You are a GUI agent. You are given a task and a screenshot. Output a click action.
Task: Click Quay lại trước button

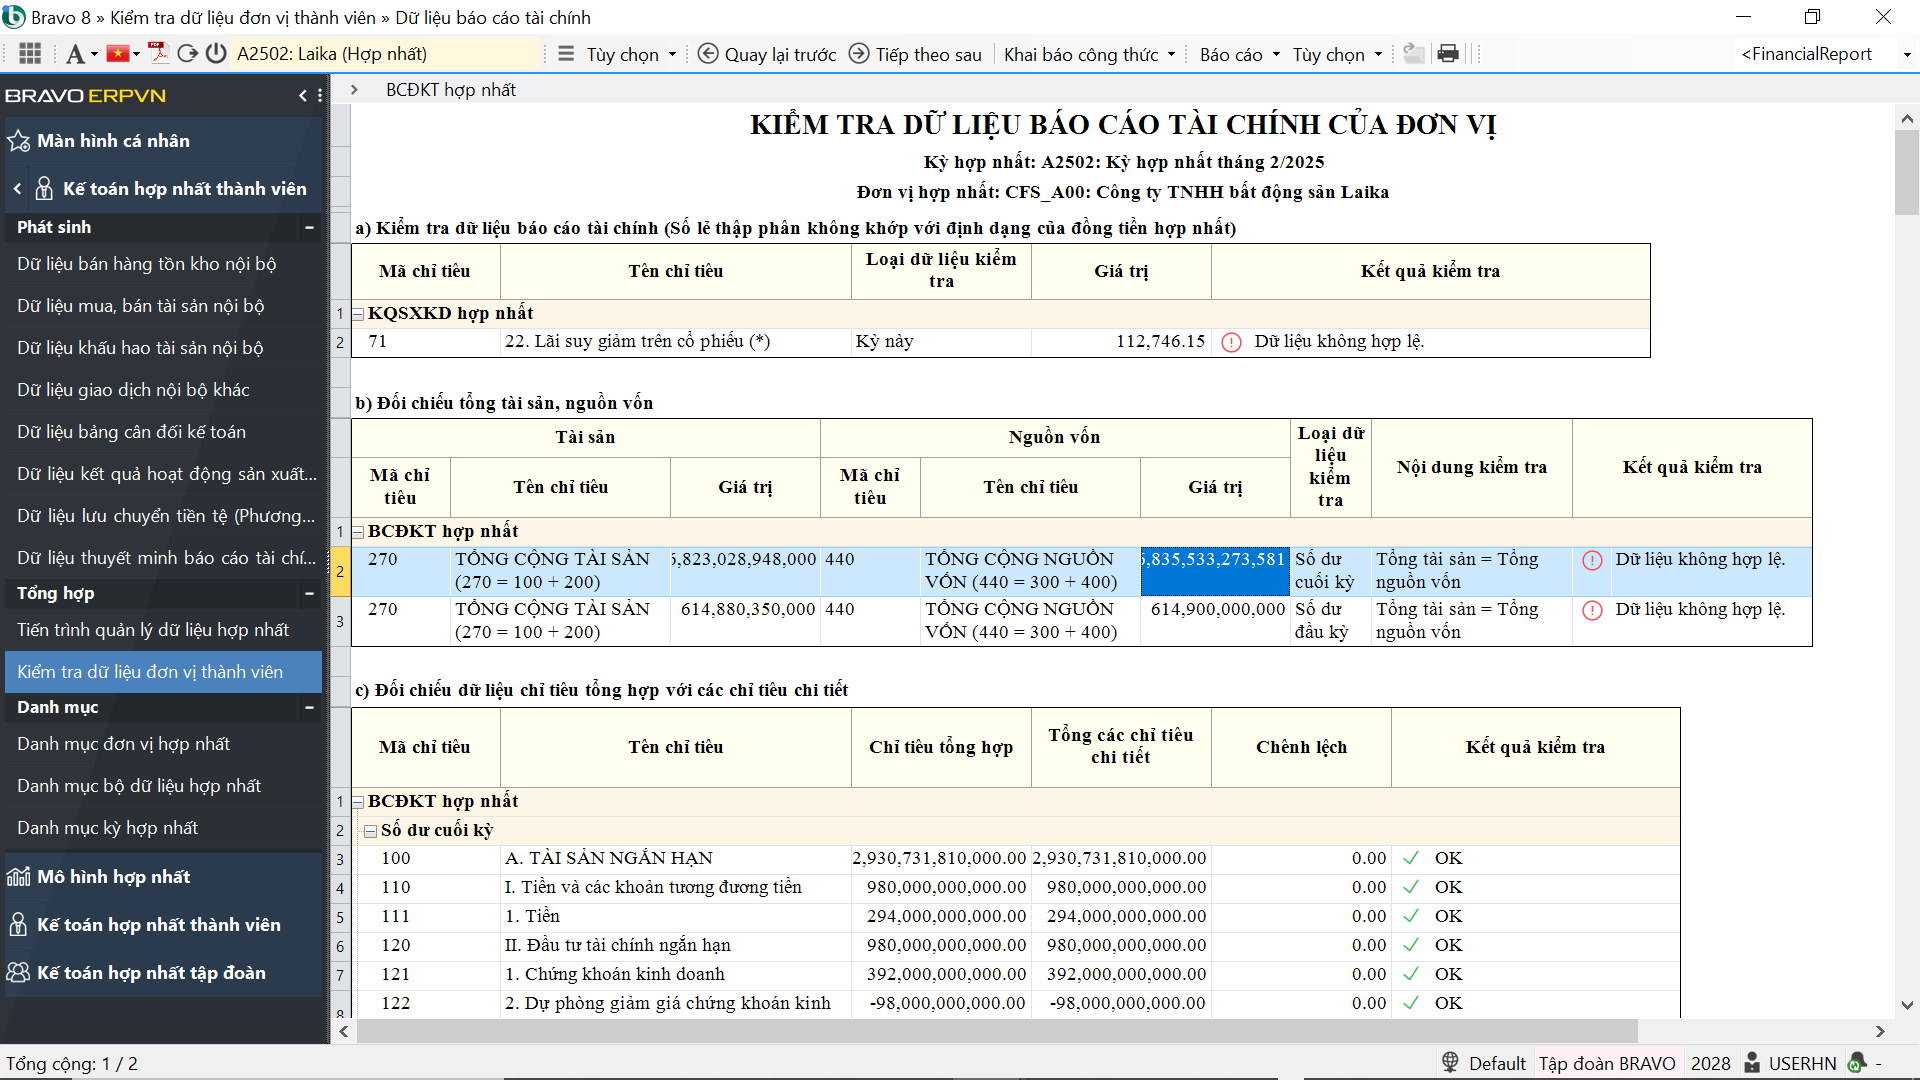[x=767, y=54]
